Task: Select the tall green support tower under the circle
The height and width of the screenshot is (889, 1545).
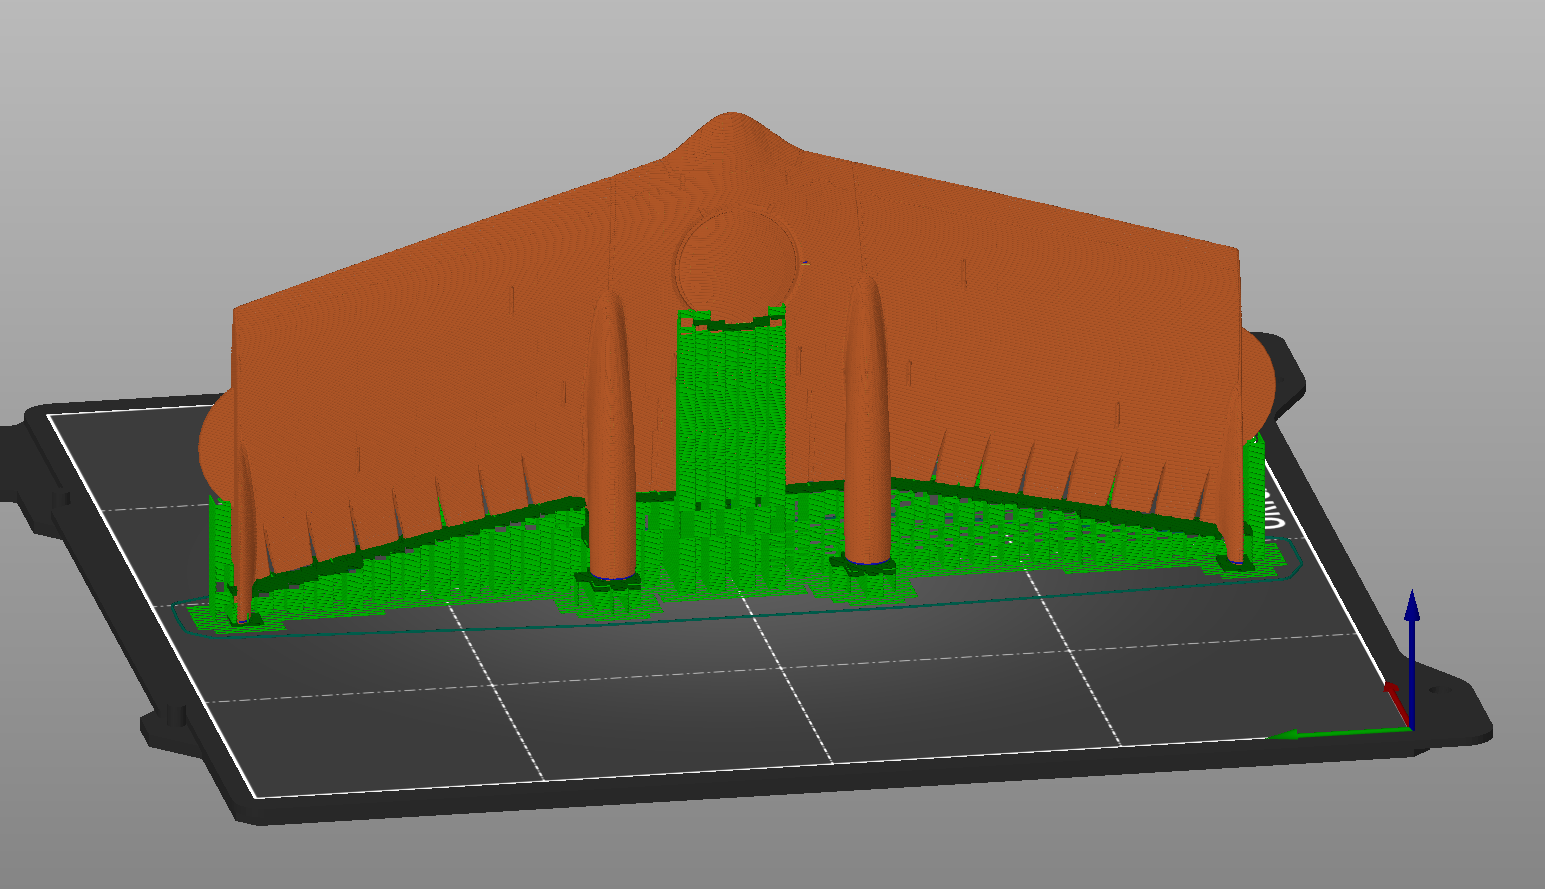Action: [x=729, y=407]
